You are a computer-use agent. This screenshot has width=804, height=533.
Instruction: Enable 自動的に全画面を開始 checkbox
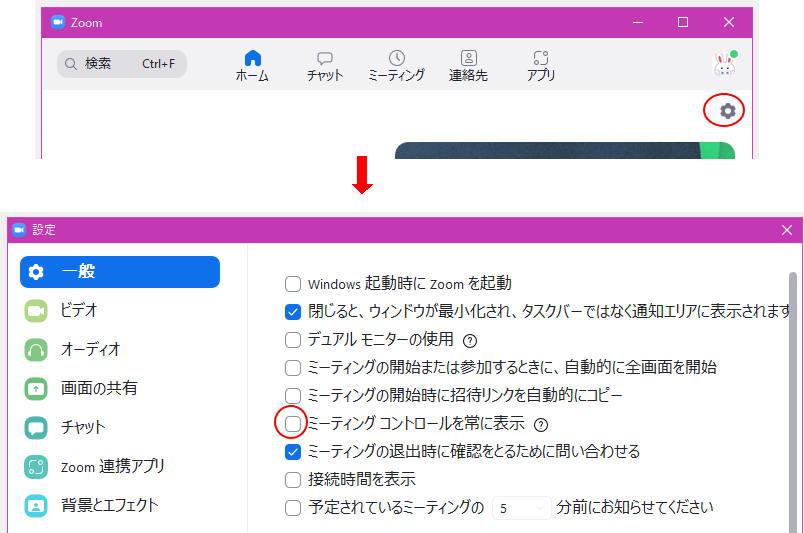click(293, 367)
